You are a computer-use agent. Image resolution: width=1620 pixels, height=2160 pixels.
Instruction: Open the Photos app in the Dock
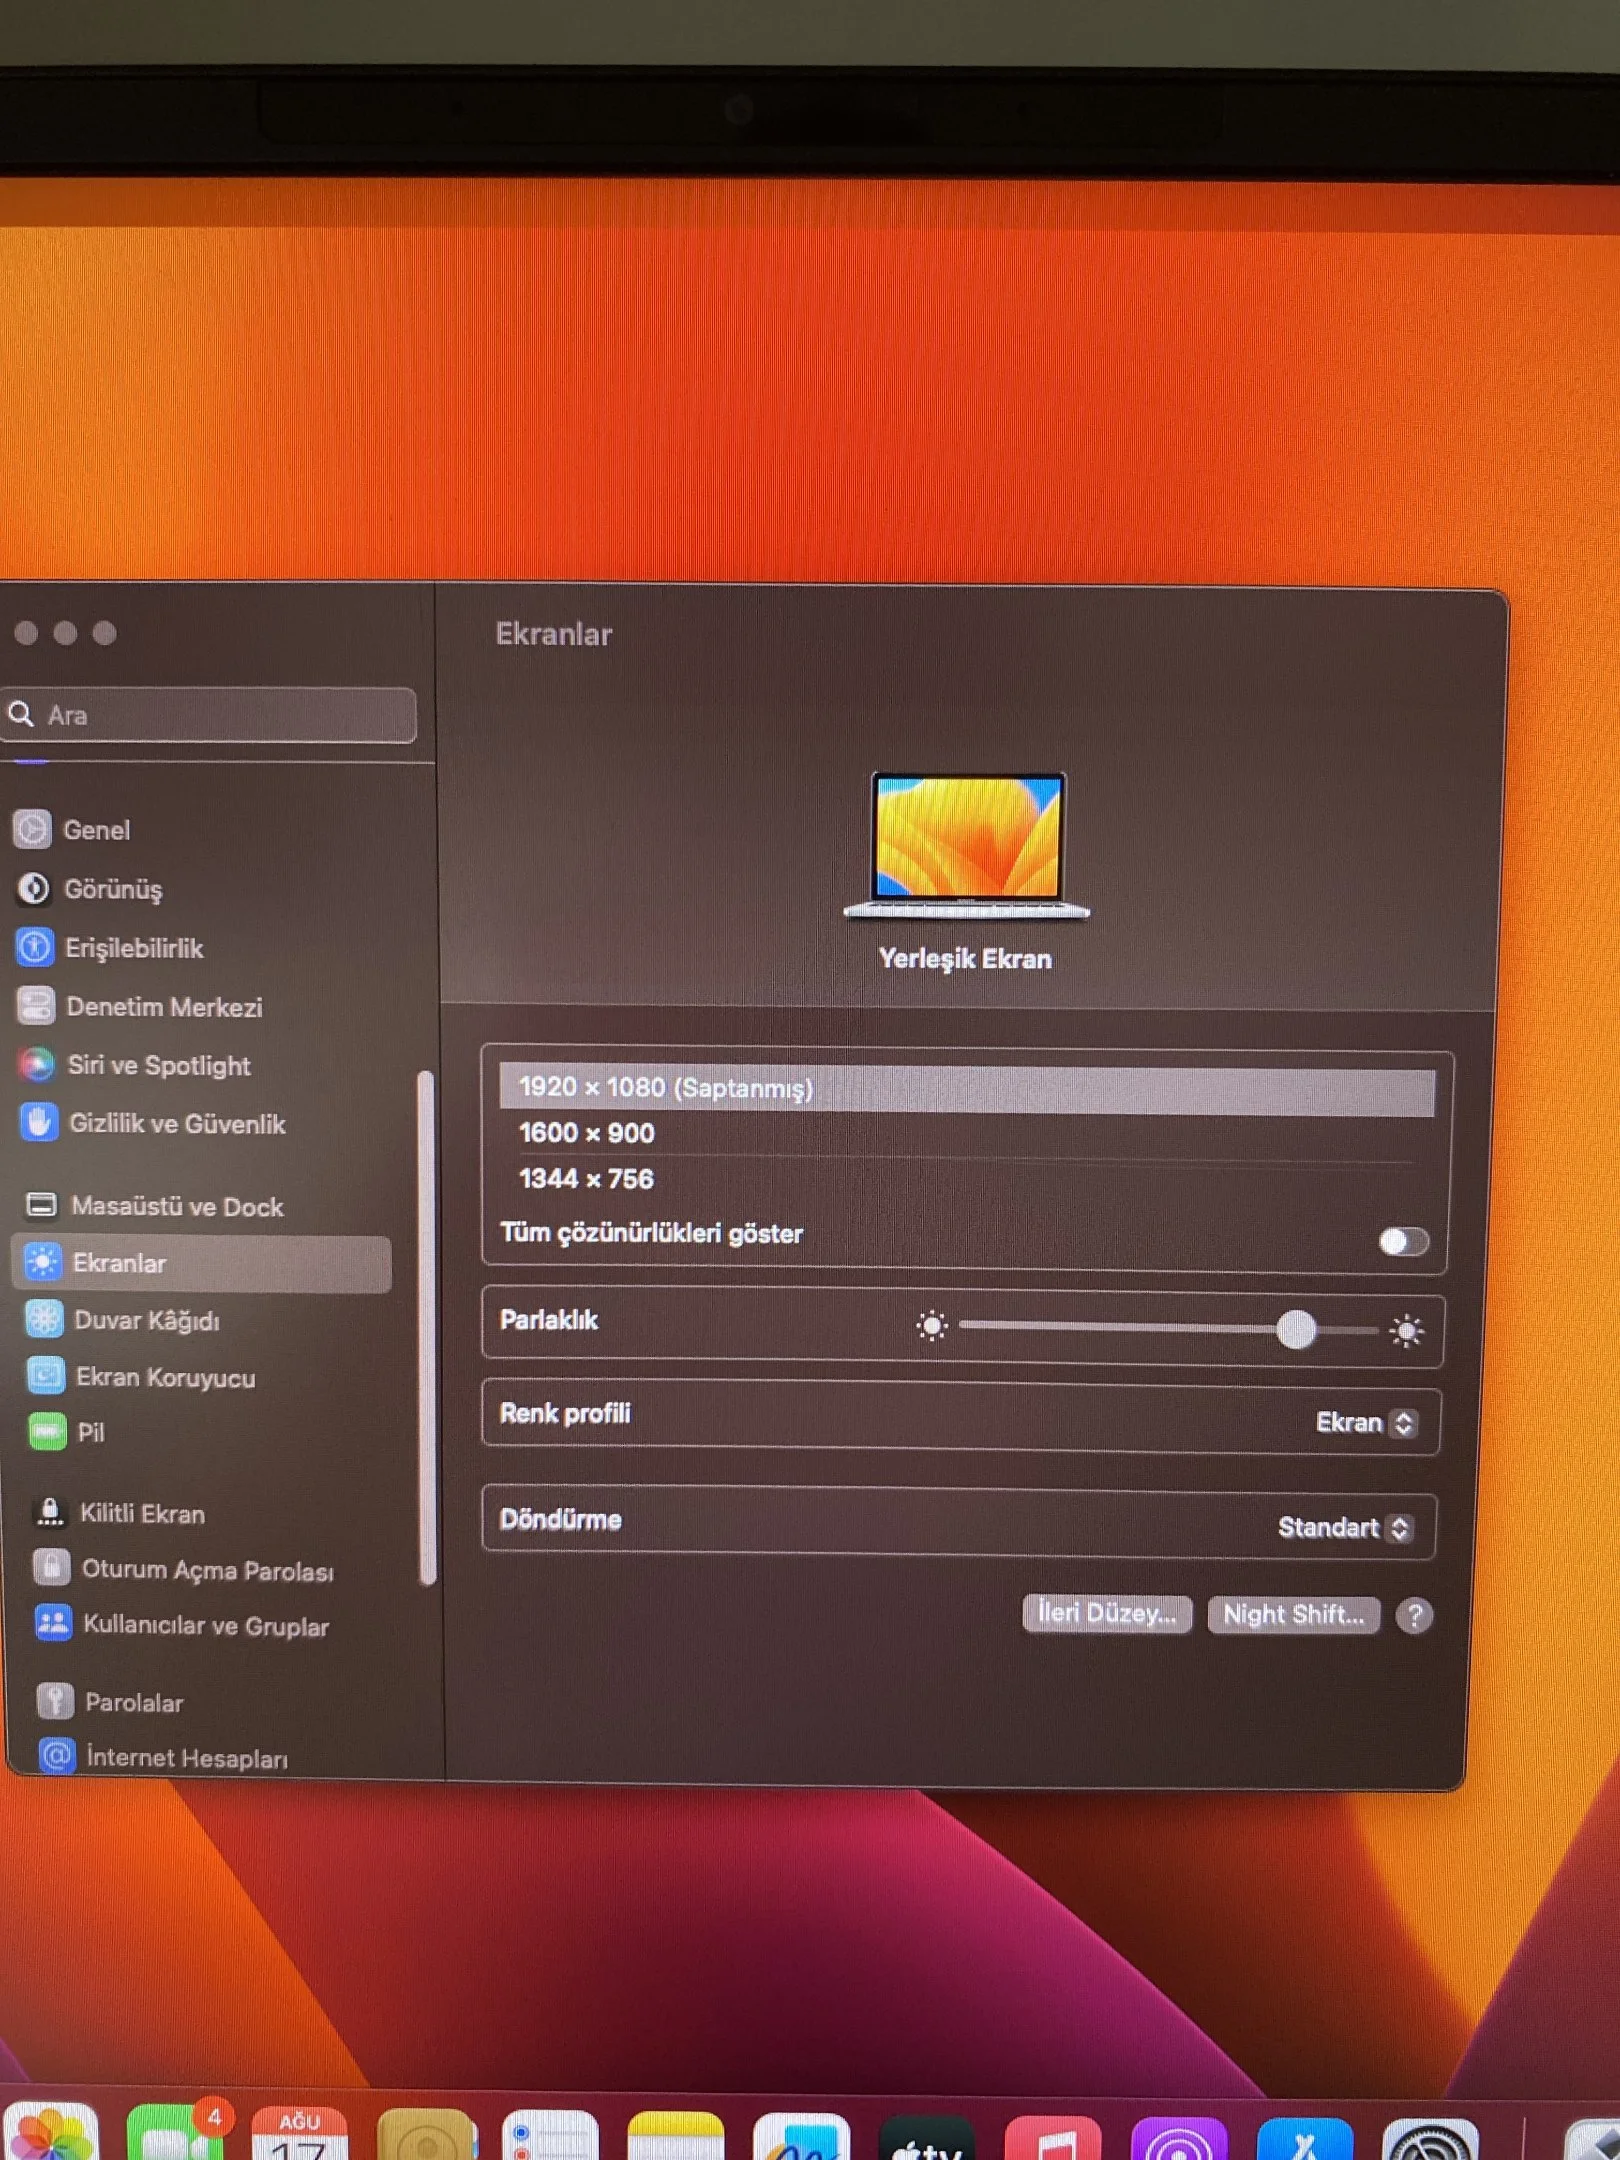point(50,2131)
